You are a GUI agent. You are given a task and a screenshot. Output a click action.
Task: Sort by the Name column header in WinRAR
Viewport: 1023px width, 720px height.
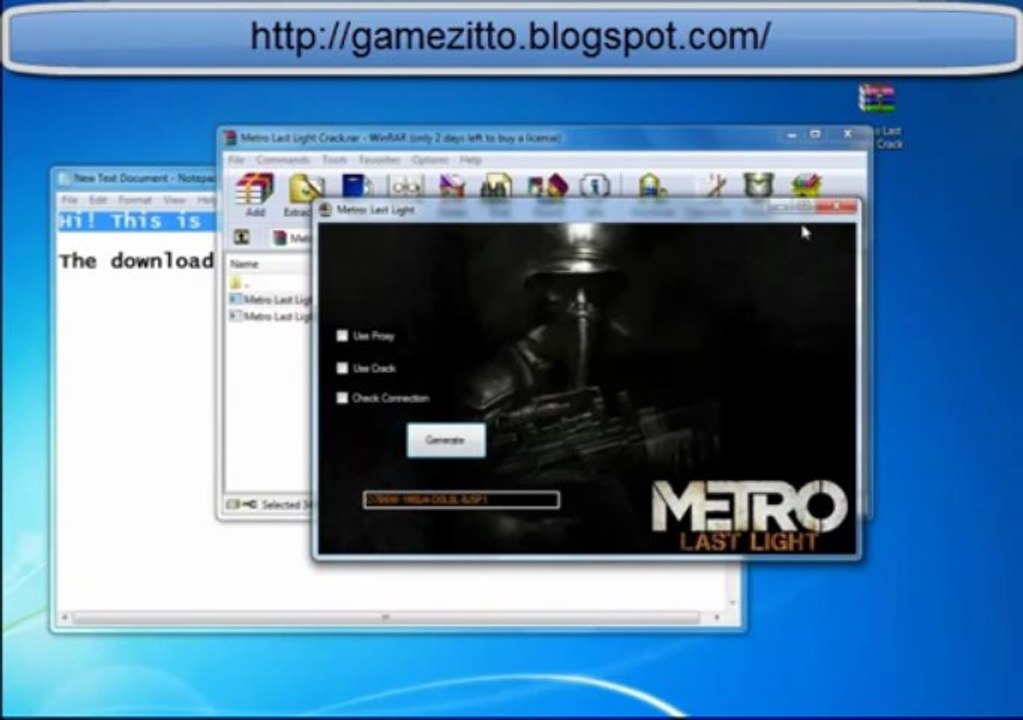point(267,264)
